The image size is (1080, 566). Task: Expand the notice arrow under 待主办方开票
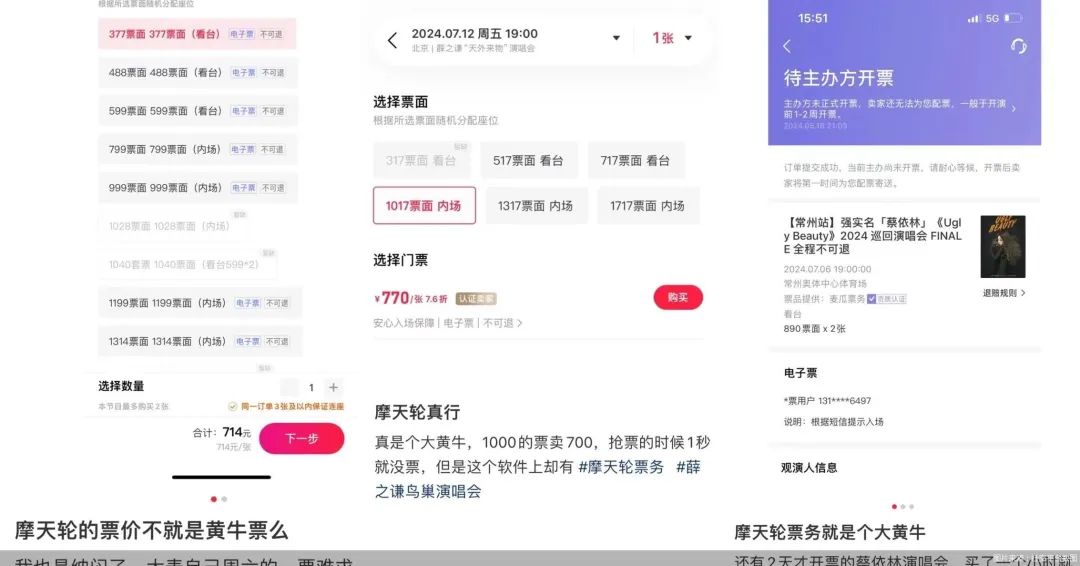pyautogui.click(x=1013, y=108)
